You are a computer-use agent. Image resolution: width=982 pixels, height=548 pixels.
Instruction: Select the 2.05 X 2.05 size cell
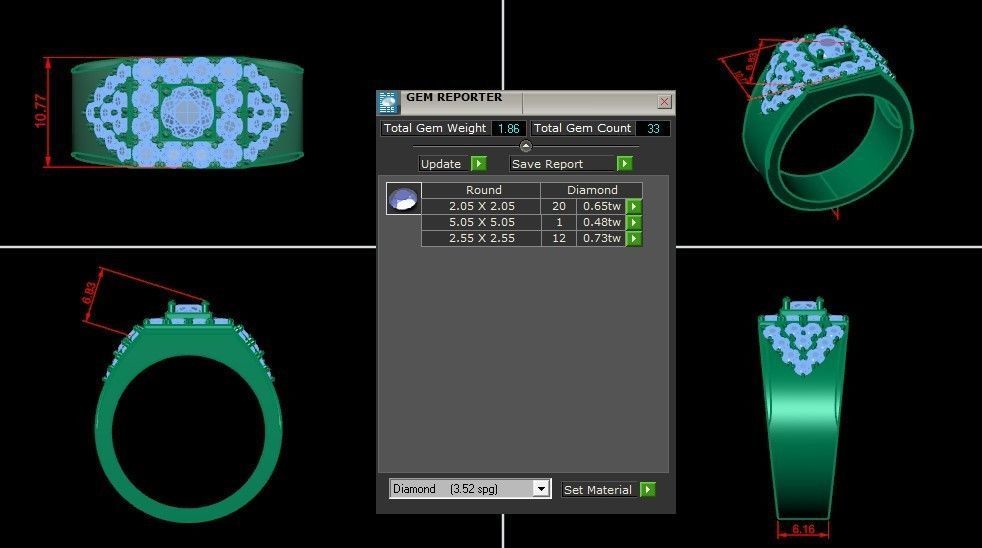481,206
